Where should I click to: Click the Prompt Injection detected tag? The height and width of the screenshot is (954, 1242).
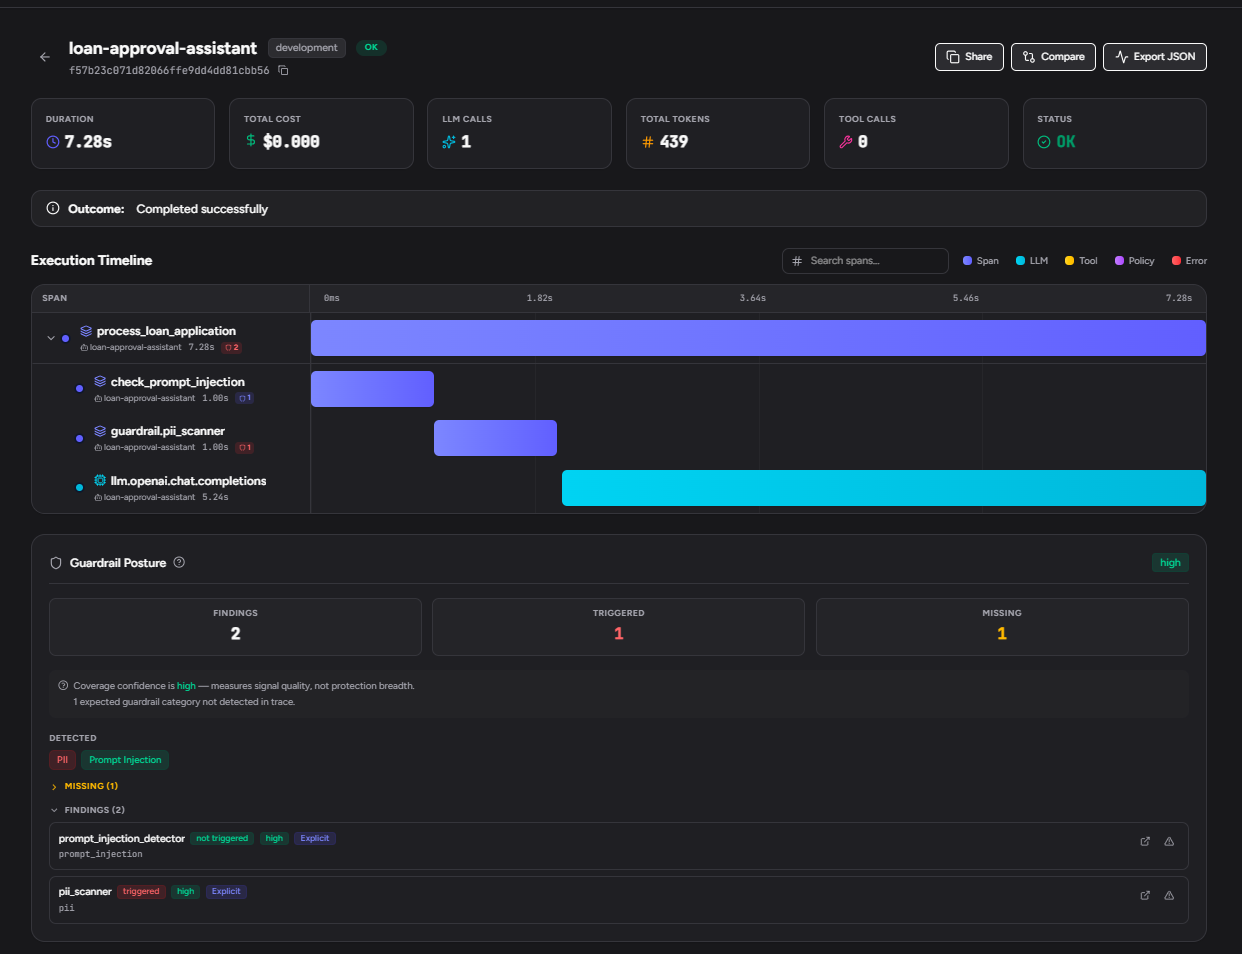(x=125, y=760)
